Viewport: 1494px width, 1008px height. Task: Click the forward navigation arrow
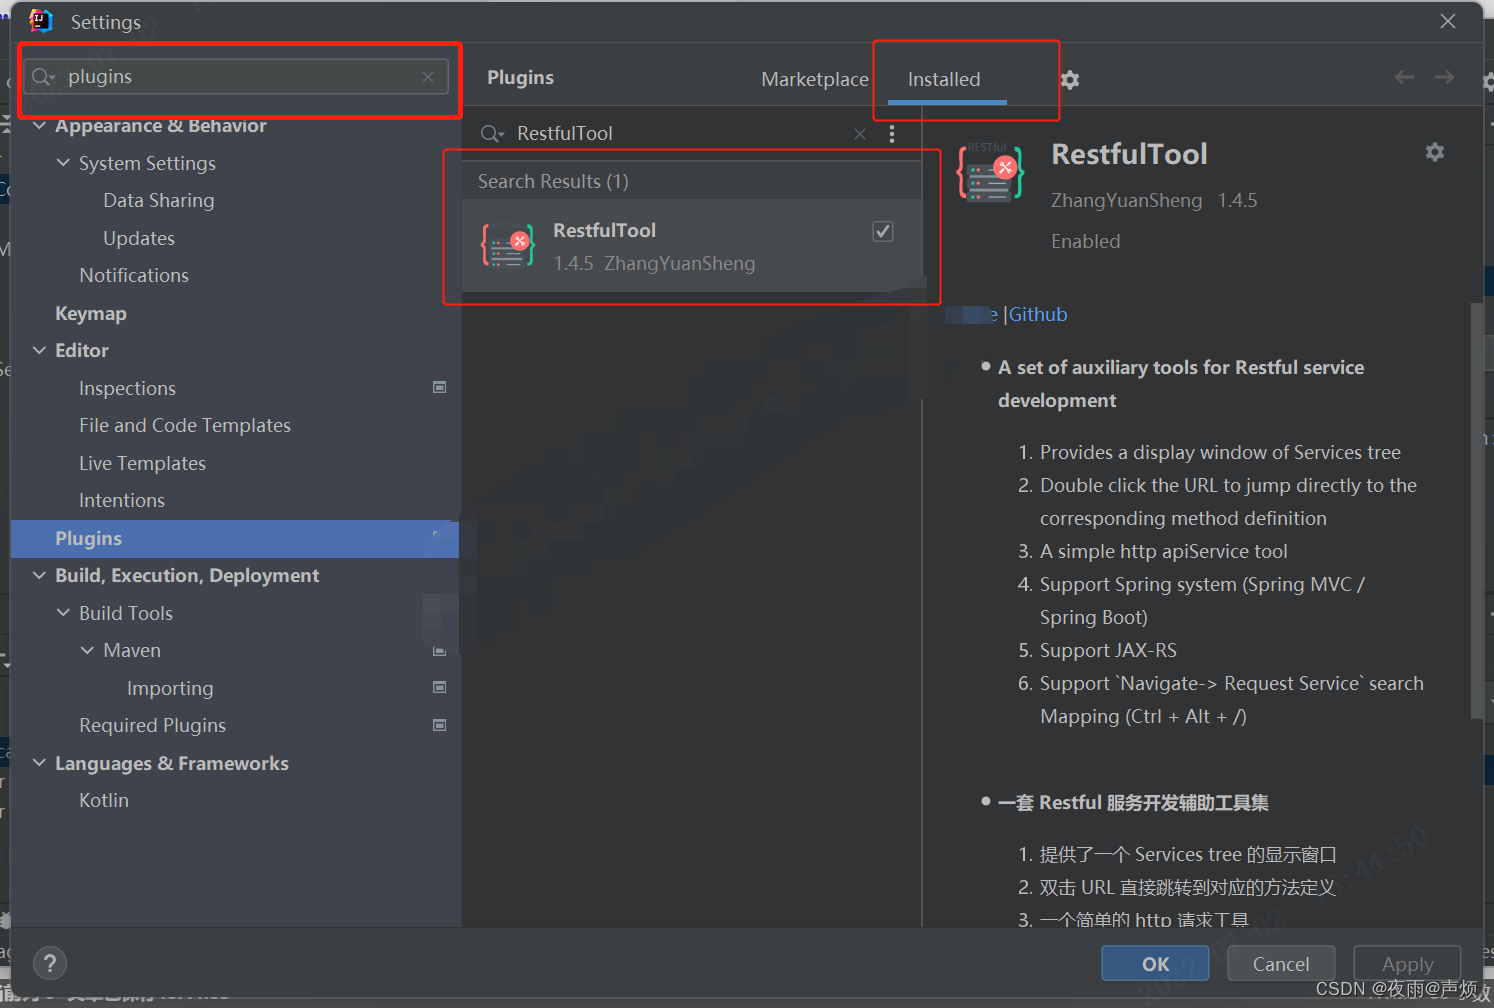tap(1444, 76)
